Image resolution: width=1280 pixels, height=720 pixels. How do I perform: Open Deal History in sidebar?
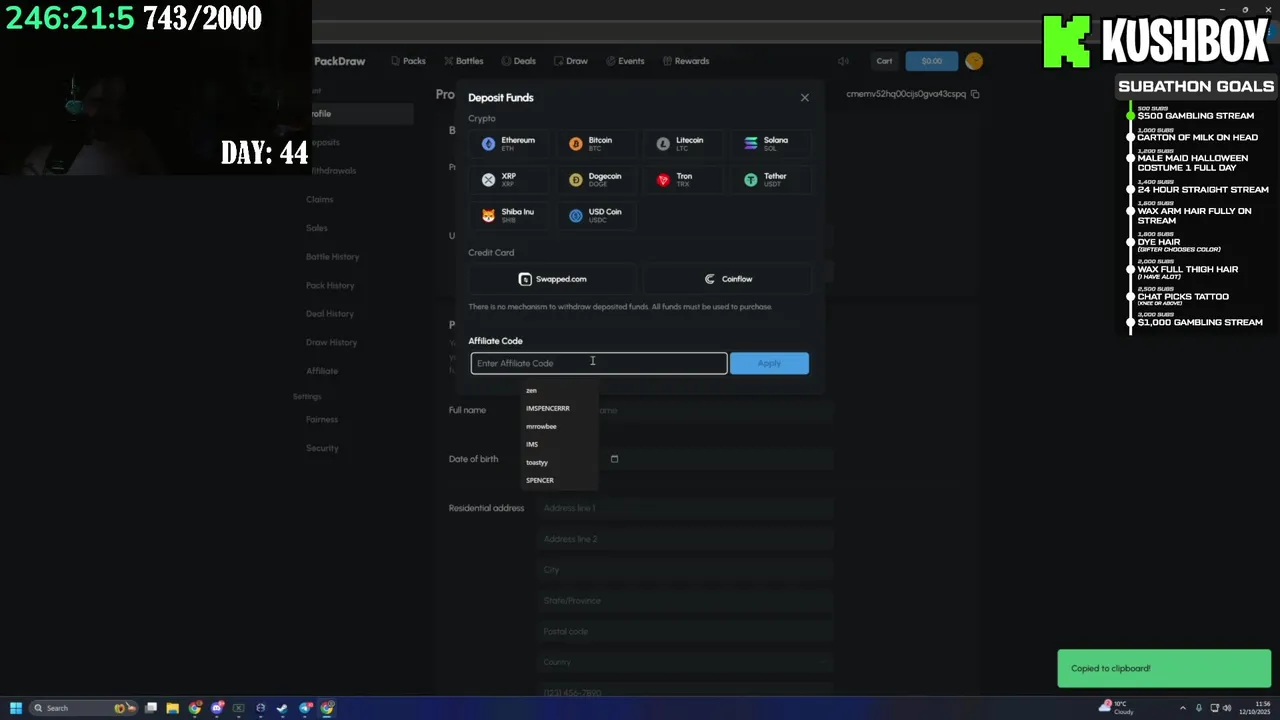pyautogui.click(x=330, y=314)
